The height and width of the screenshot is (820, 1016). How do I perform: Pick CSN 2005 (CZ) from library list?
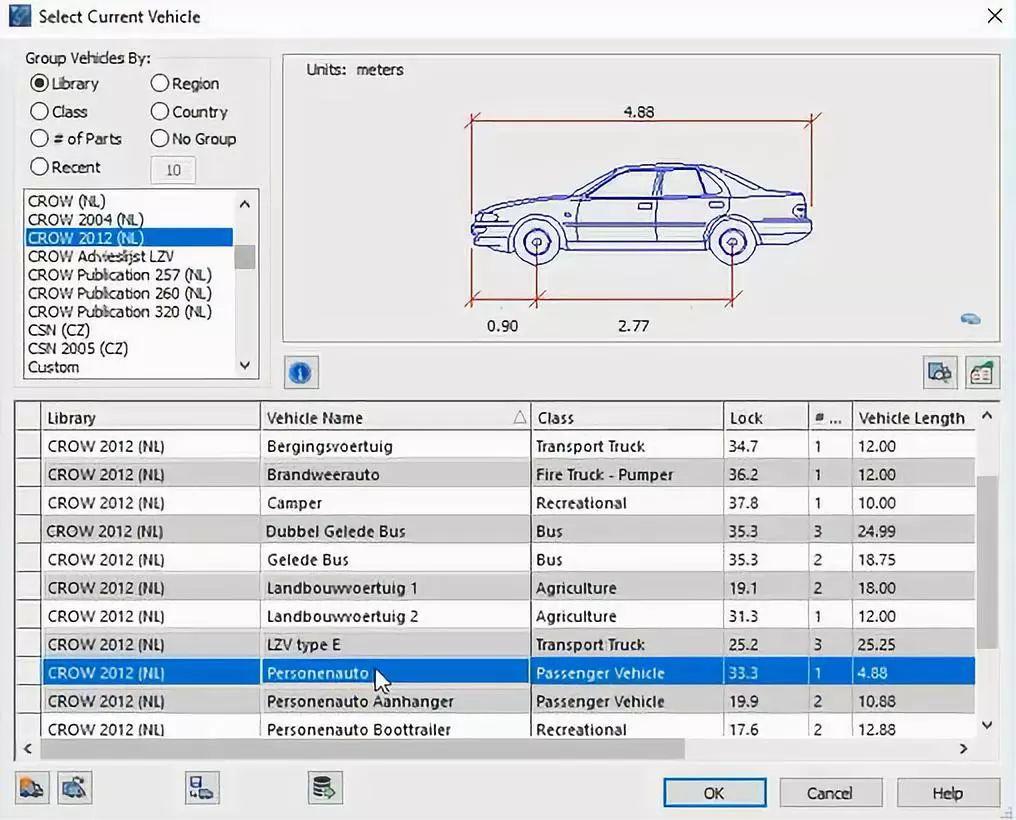(78, 349)
